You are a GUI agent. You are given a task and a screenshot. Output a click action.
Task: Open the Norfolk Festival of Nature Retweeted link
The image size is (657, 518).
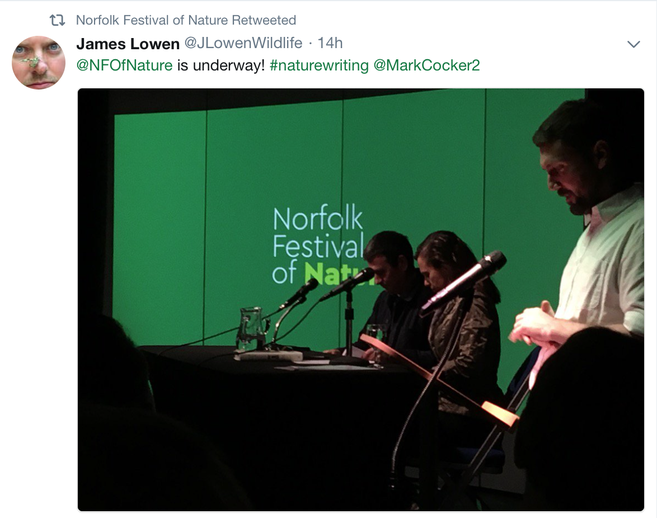[186, 20]
